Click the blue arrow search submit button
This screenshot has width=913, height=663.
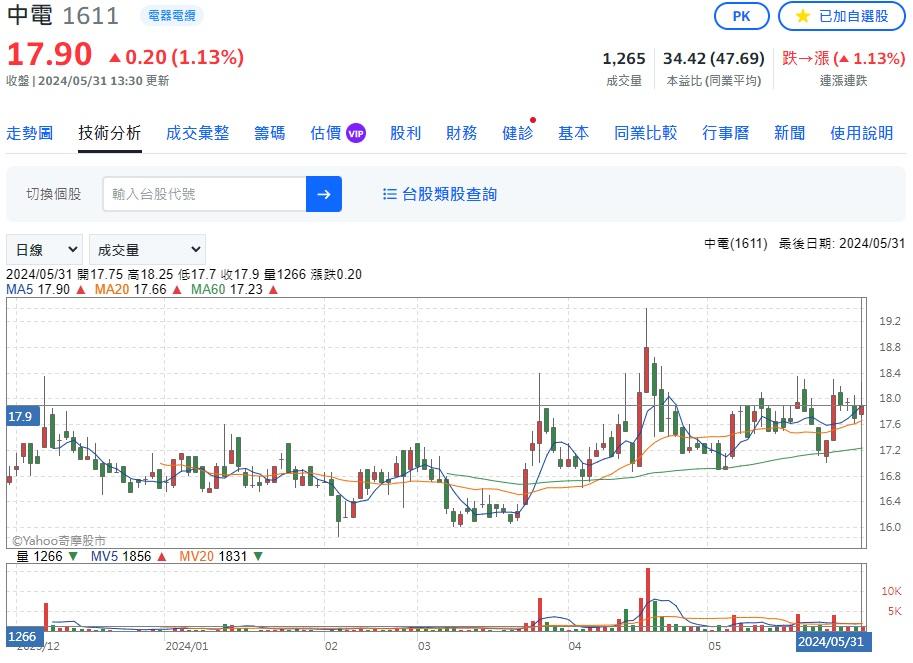(324, 194)
